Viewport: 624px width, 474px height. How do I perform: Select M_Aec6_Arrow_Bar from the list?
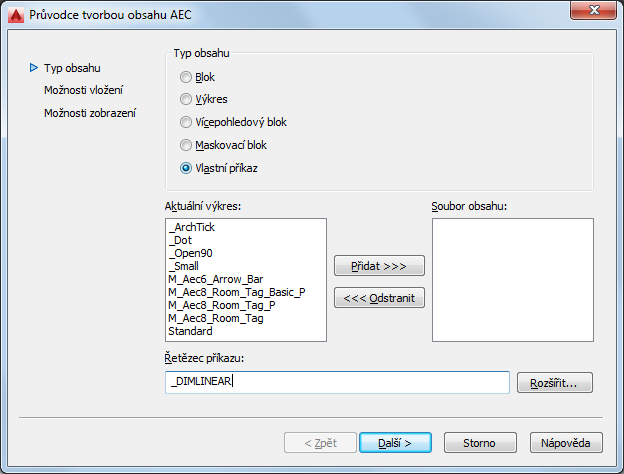coord(215,279)
